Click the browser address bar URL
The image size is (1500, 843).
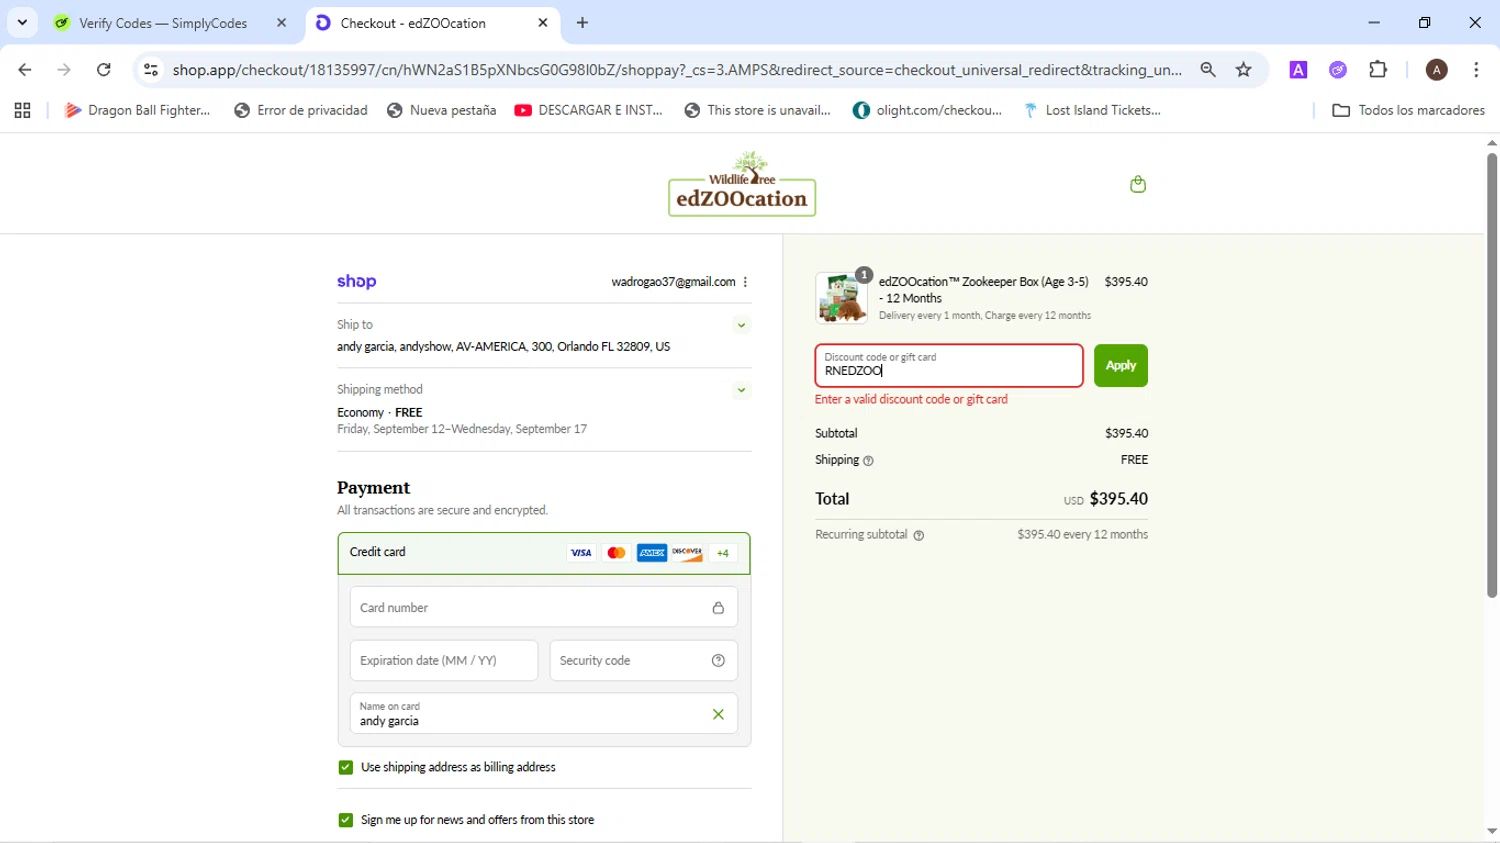click(677, 69)
